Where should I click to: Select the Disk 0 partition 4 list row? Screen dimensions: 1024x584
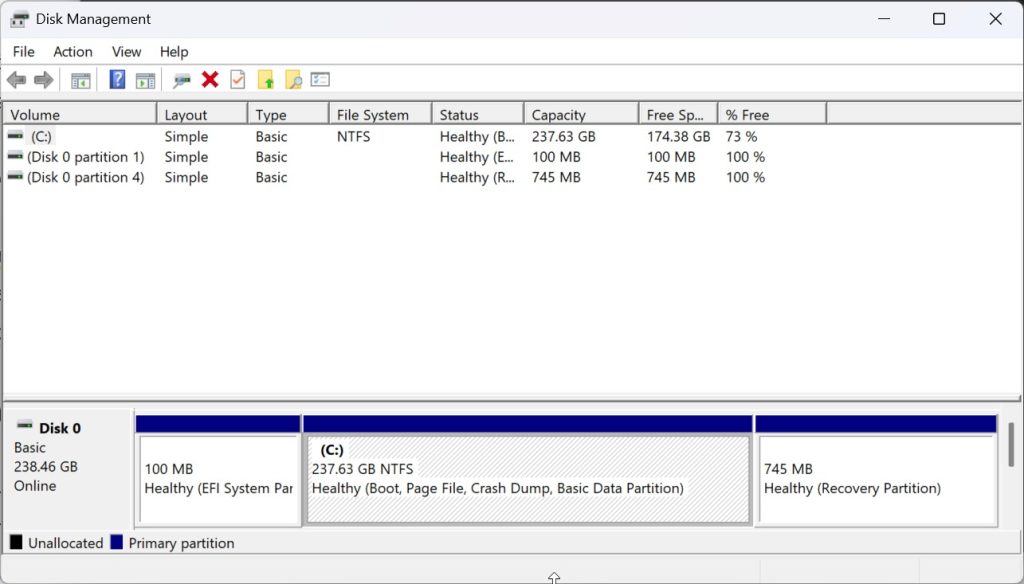click(x=85, y=178)
